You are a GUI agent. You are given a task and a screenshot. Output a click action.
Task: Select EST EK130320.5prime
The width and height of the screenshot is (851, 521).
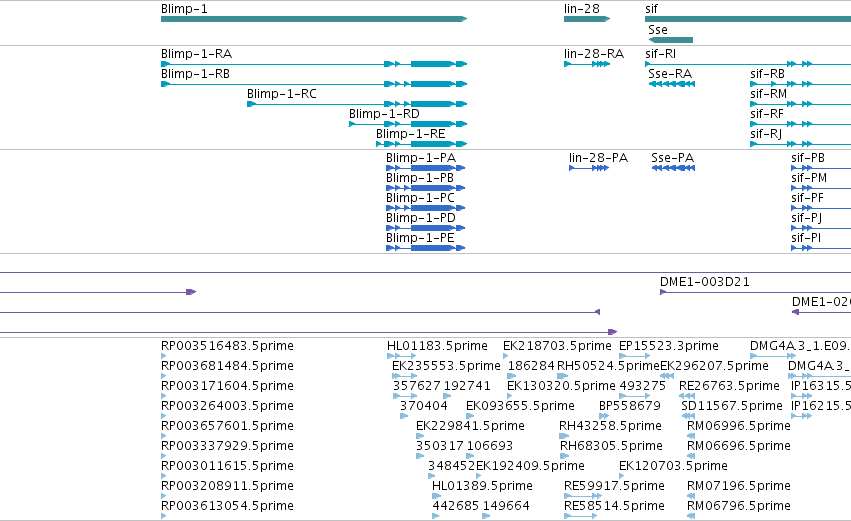561,386
